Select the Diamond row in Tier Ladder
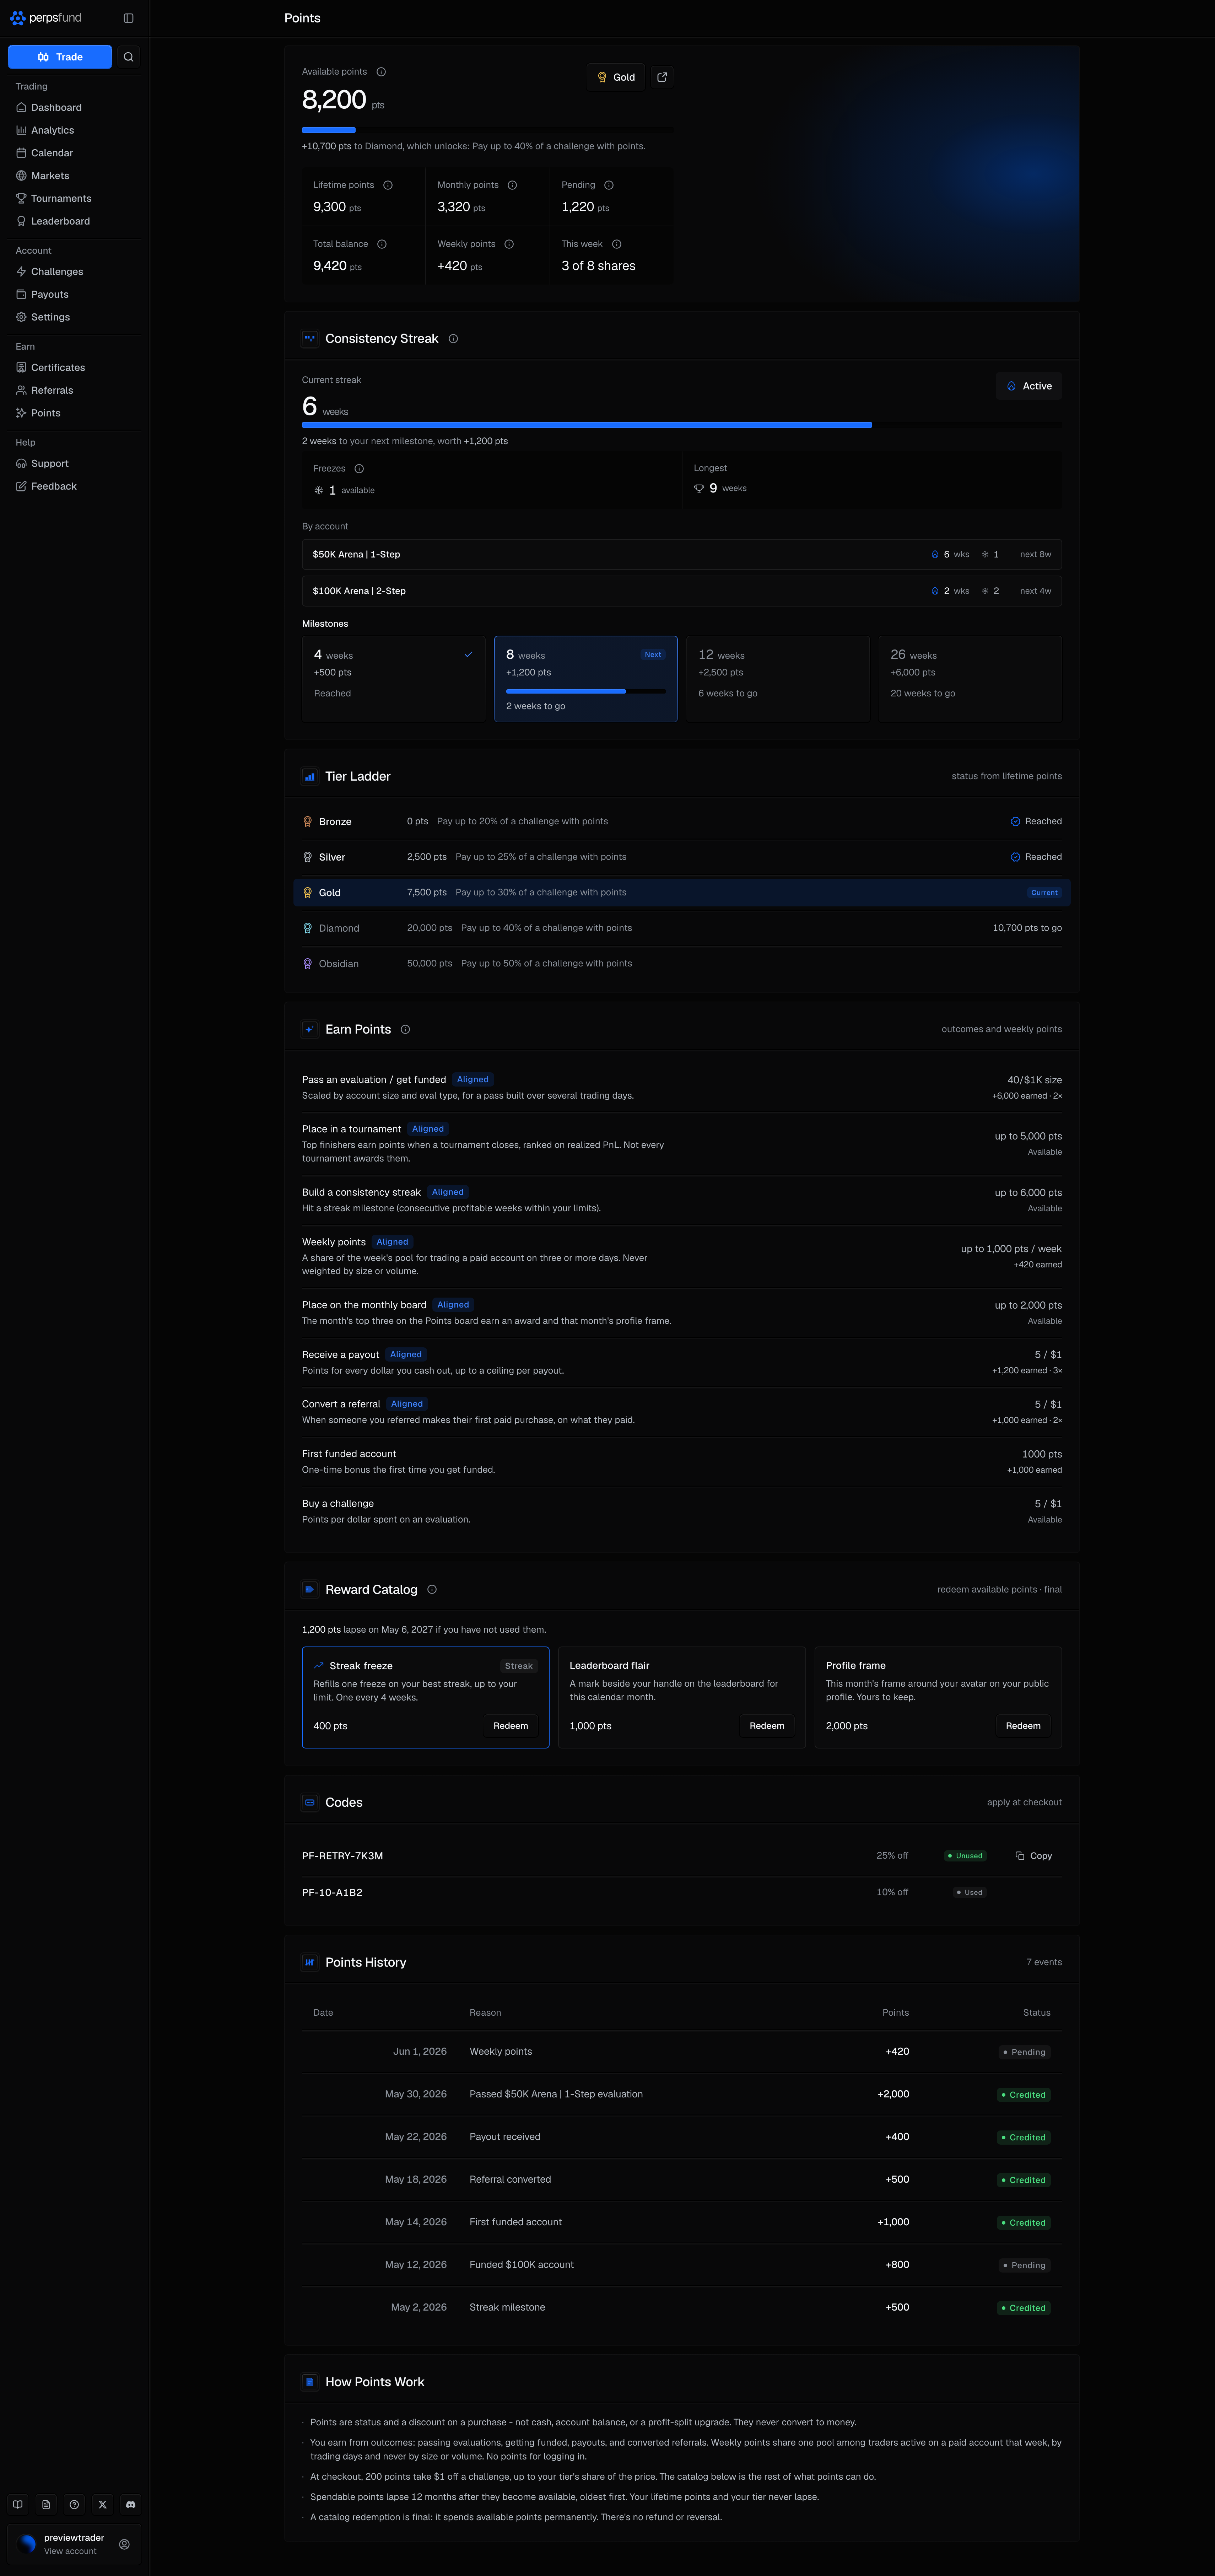1215x2576 pixels. [682, 928]
